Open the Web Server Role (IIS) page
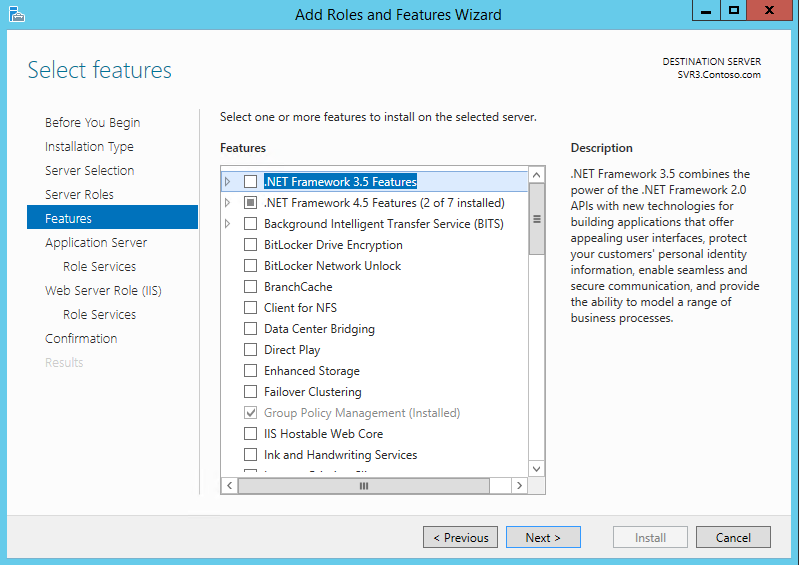This screenshot has height=565, width=799. pyautogui.click(x=103, y=290)
